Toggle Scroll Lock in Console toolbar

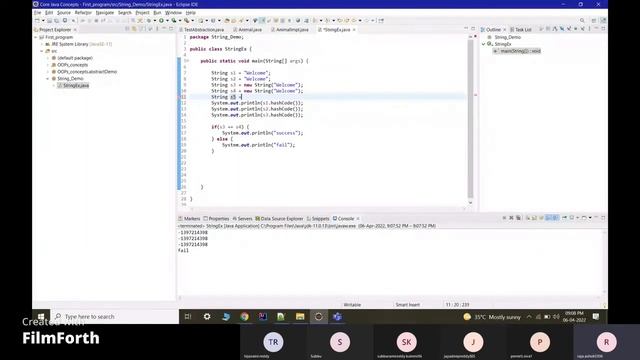[x=534, y=218]
